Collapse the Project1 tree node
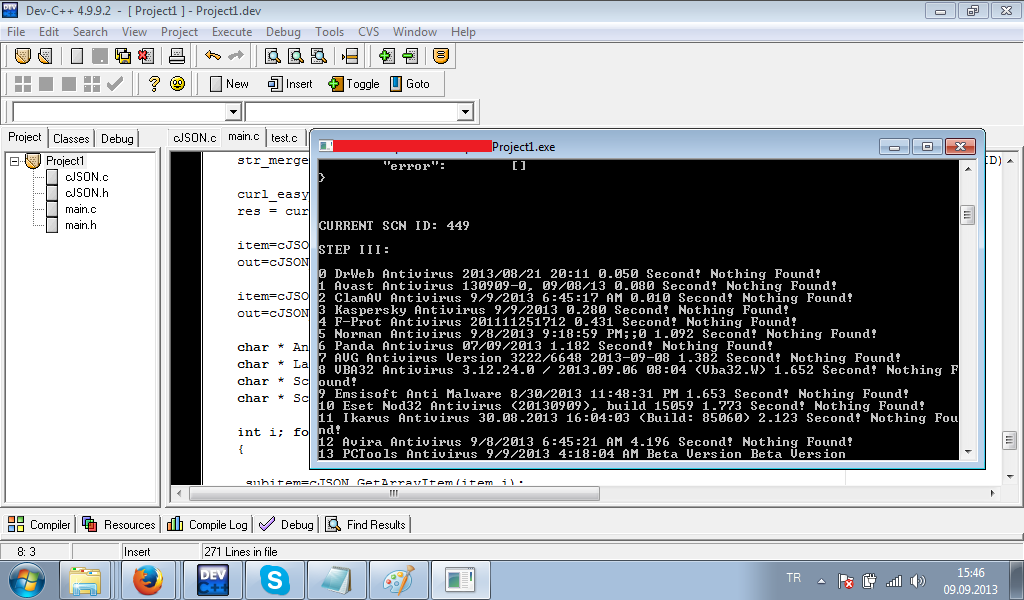Viewport: 1024px width, 600px height. coord(14,161)
